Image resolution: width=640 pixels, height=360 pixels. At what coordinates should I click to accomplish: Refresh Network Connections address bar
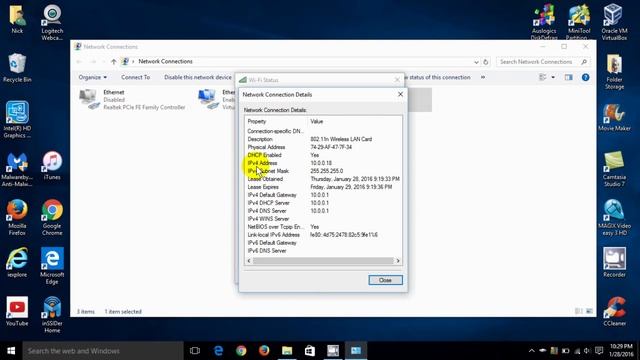coord(486,62)
